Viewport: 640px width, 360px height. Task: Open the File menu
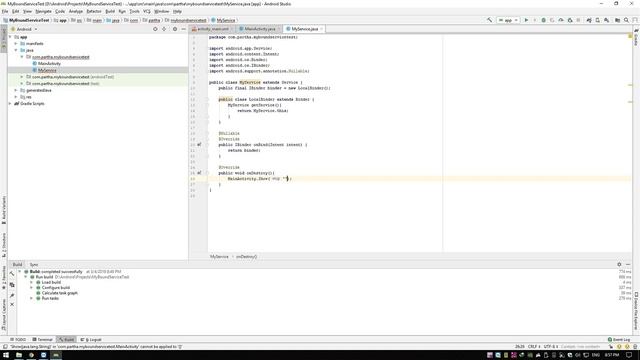[5, 11]
